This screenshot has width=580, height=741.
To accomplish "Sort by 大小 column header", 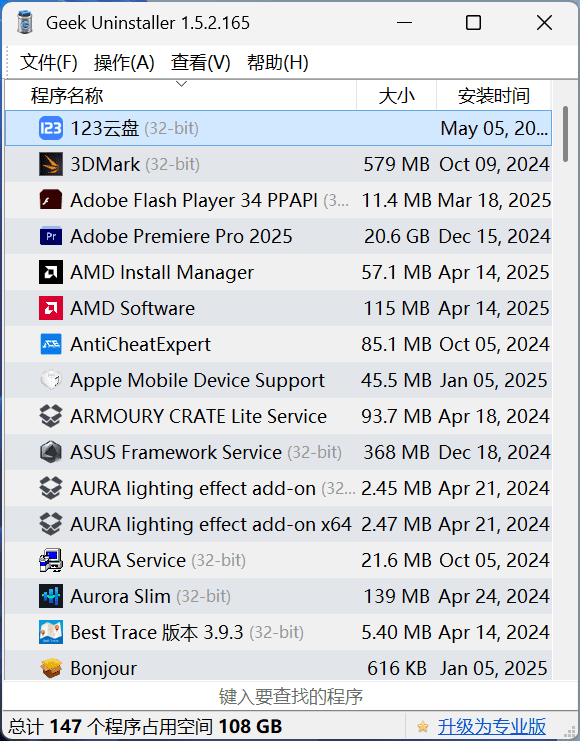I will tap(397, 95).
